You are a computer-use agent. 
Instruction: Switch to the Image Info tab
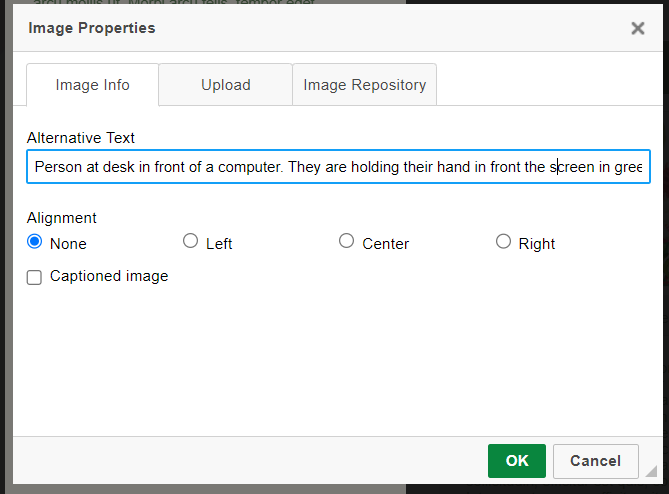93,84
